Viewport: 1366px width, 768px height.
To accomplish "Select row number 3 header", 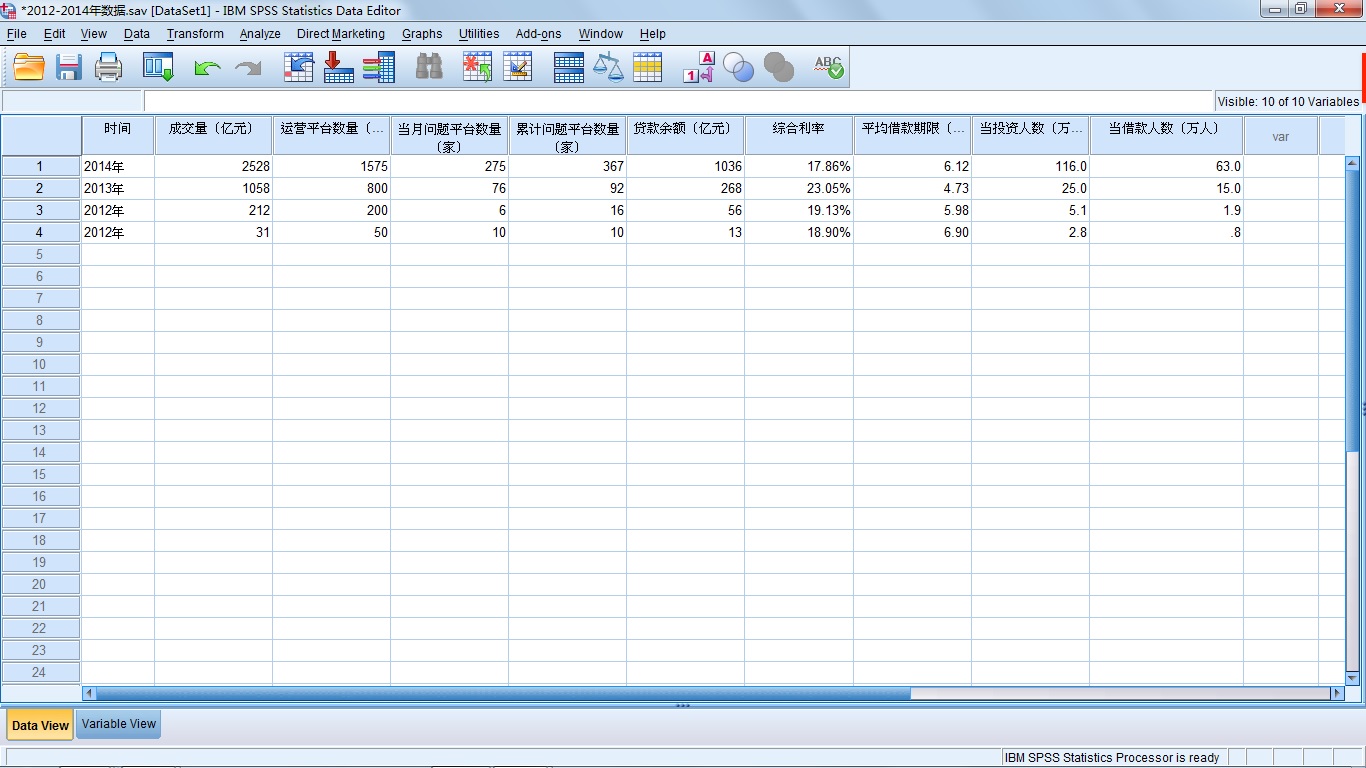I will pyautogui.click(x=40, y=210).
